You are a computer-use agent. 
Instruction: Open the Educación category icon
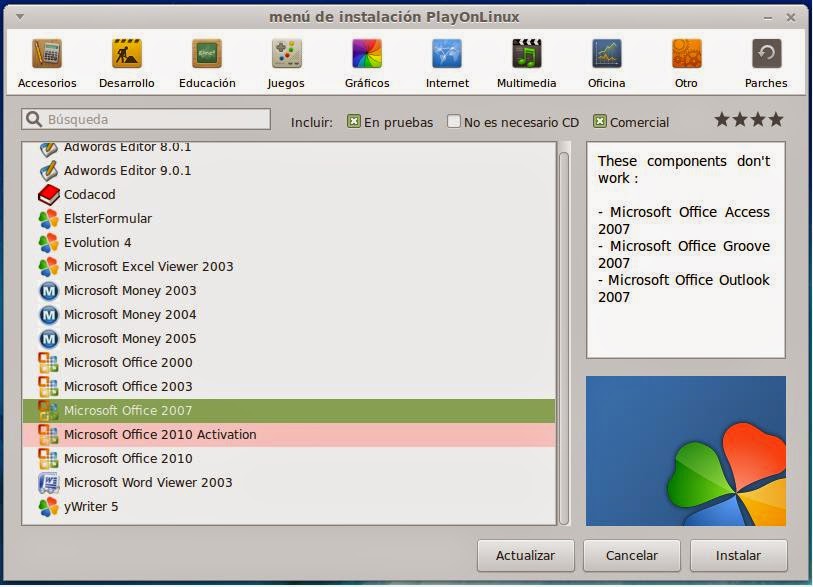pos(207,53)
